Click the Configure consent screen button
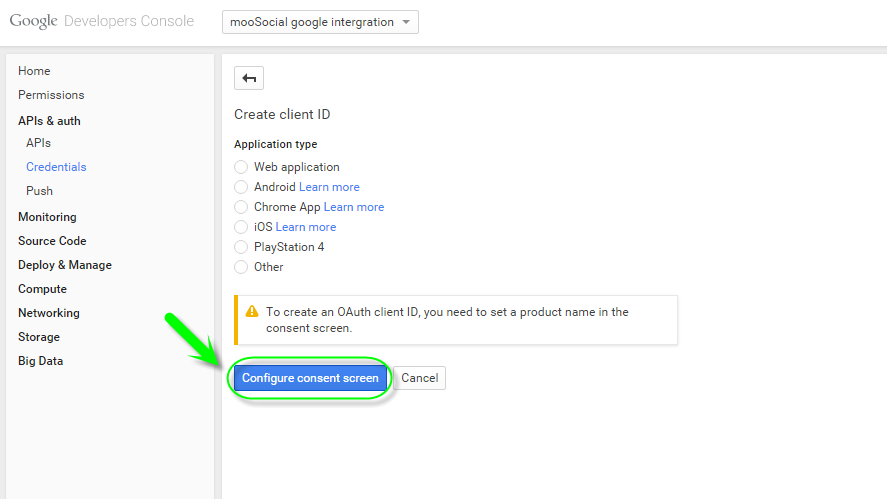 310,378
